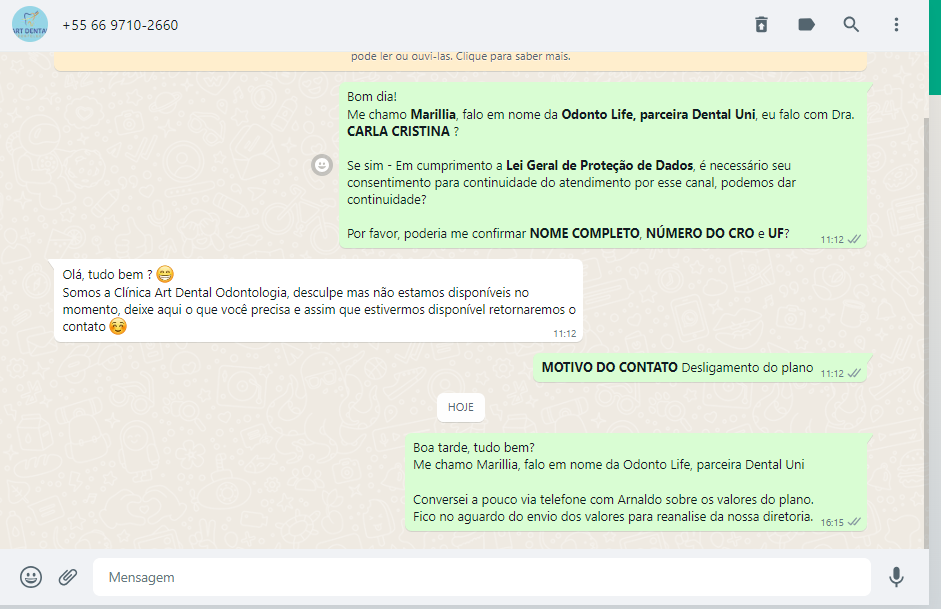Attach a file with the paperclip icon
This screenshot has height=609, width=941.
coord(68,577)
